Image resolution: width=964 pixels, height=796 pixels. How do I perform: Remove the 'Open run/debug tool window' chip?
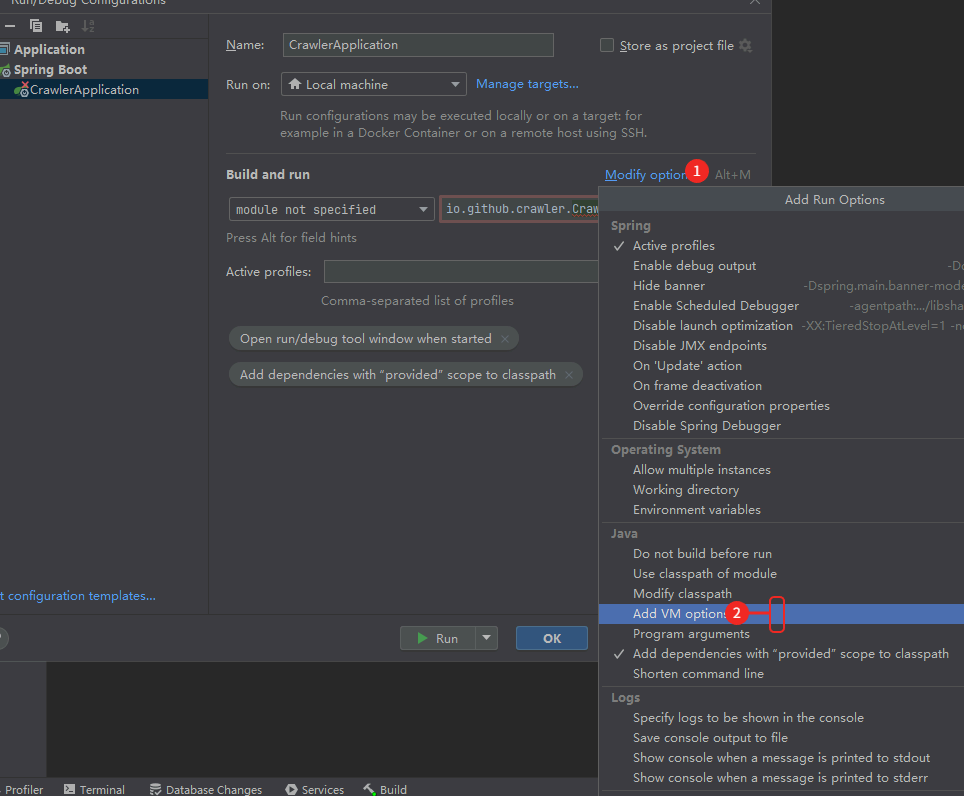pyautogui.click(x=505, y=339)
